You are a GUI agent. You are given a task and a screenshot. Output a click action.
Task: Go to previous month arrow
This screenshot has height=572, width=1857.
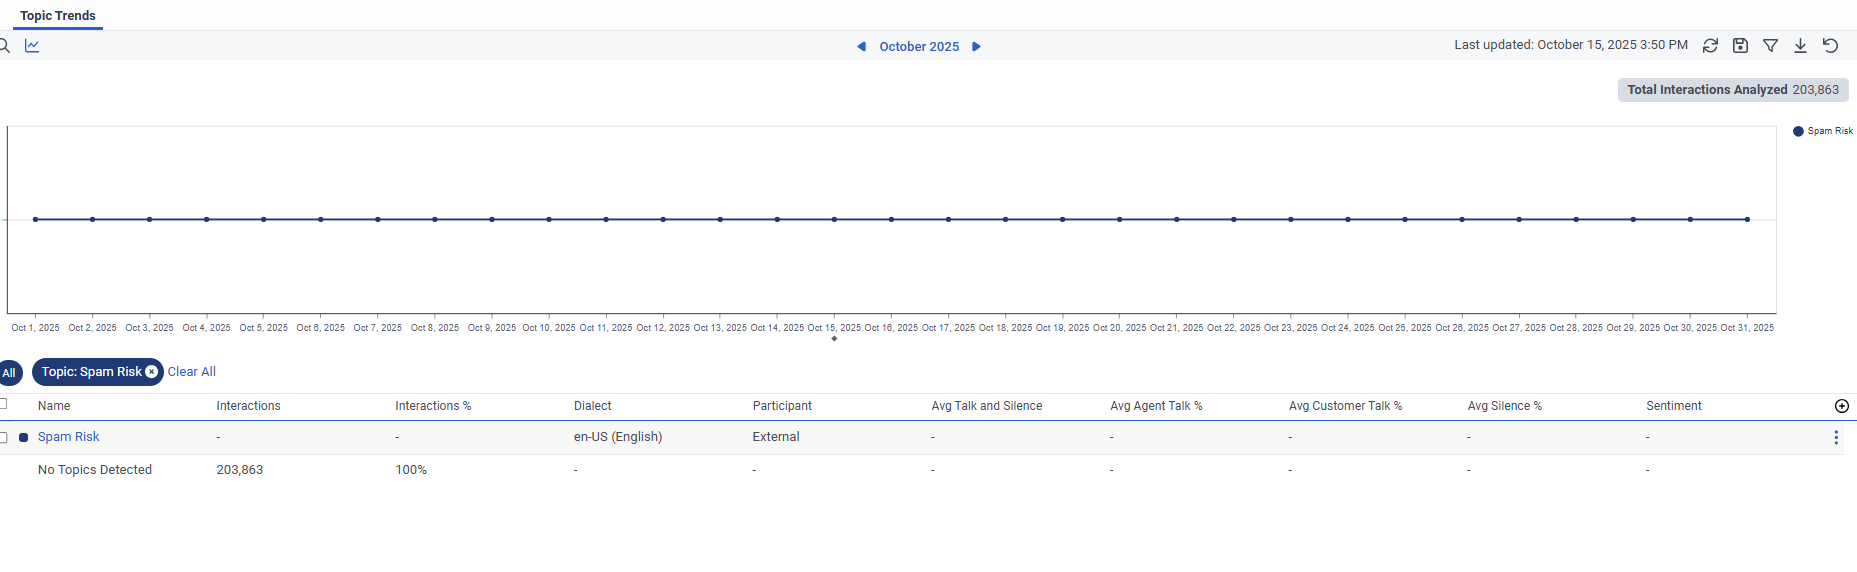click(x=861, y=47)
